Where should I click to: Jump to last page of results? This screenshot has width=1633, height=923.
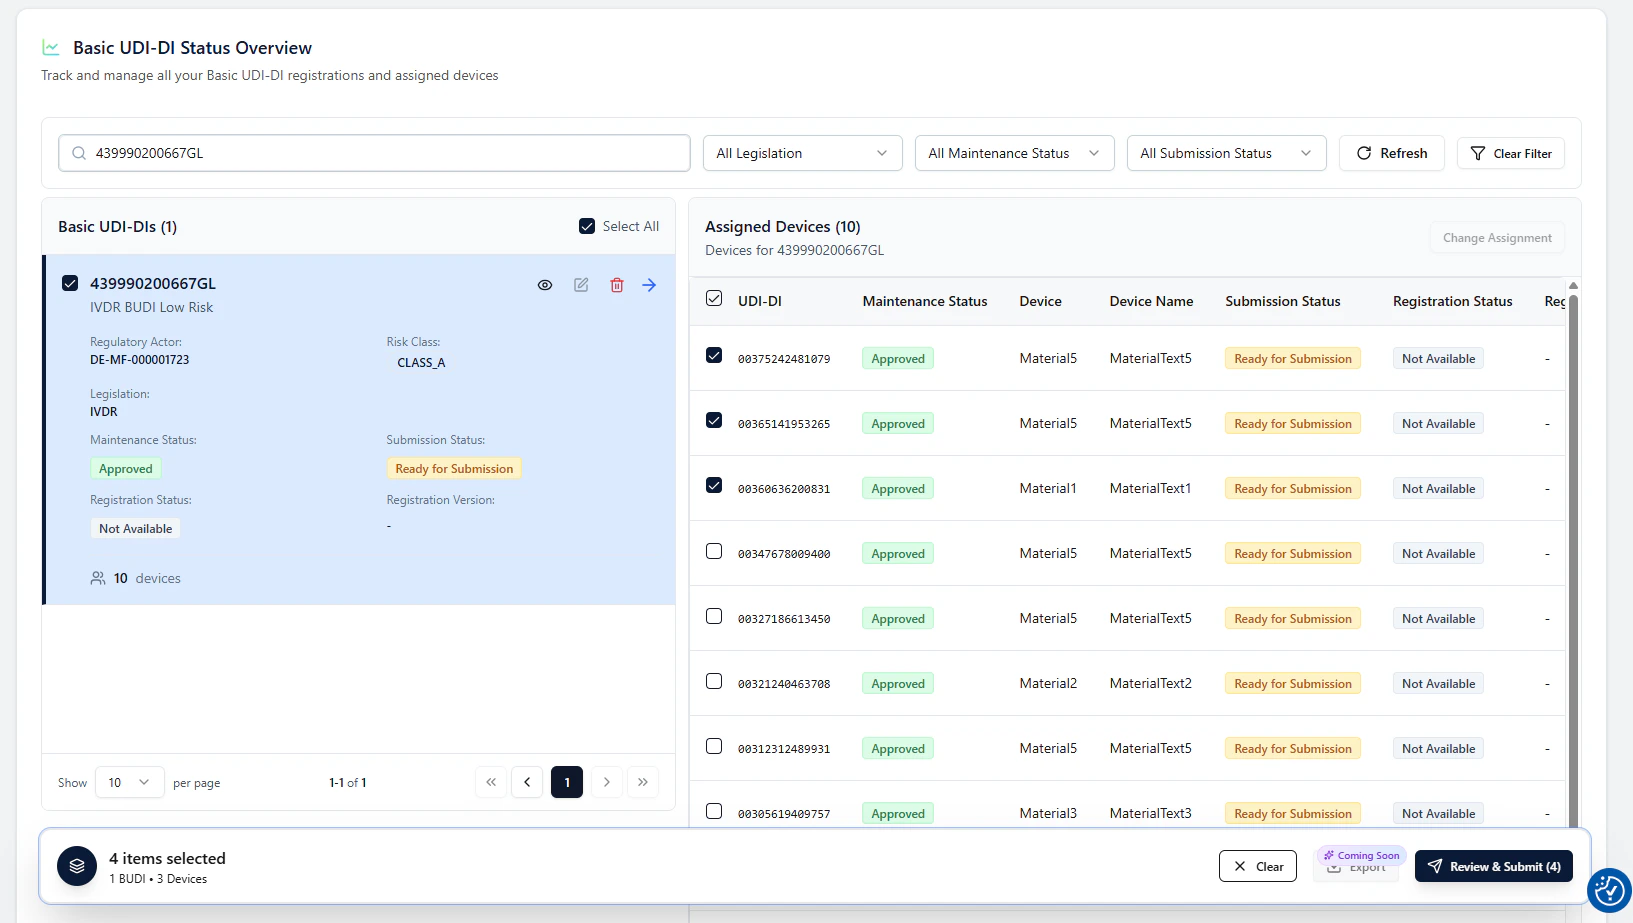[x=643, y=782]
